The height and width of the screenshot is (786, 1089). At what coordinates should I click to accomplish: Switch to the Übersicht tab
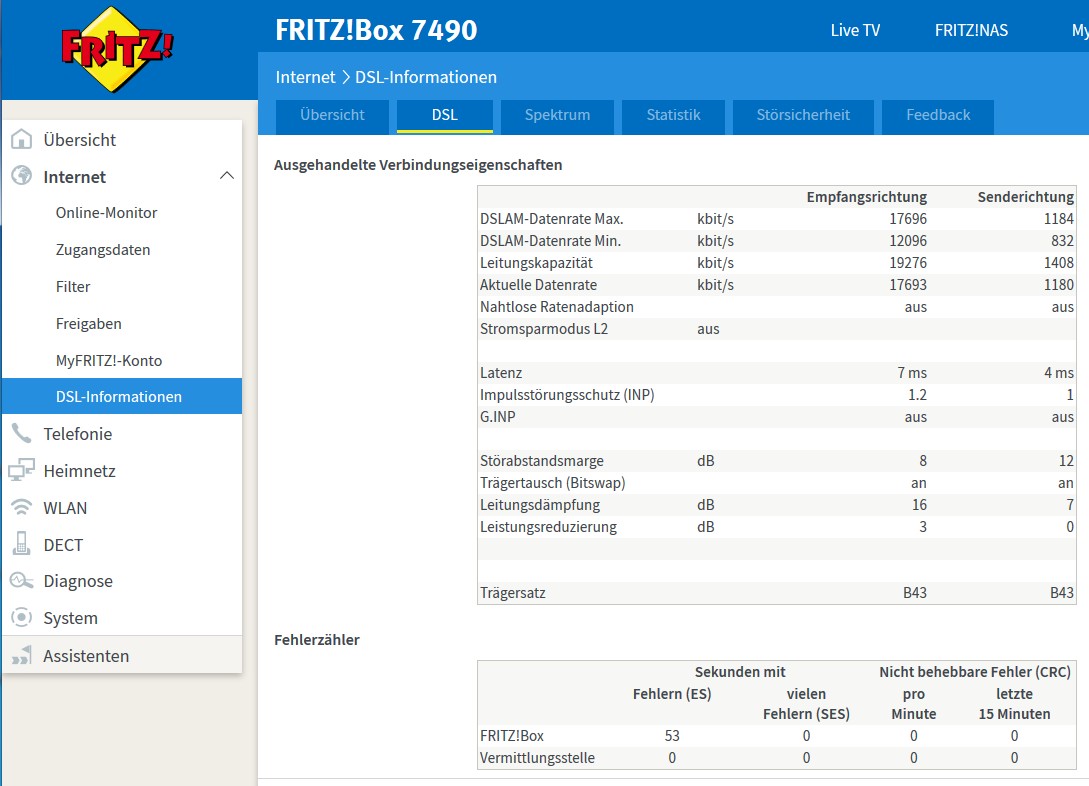332,115
